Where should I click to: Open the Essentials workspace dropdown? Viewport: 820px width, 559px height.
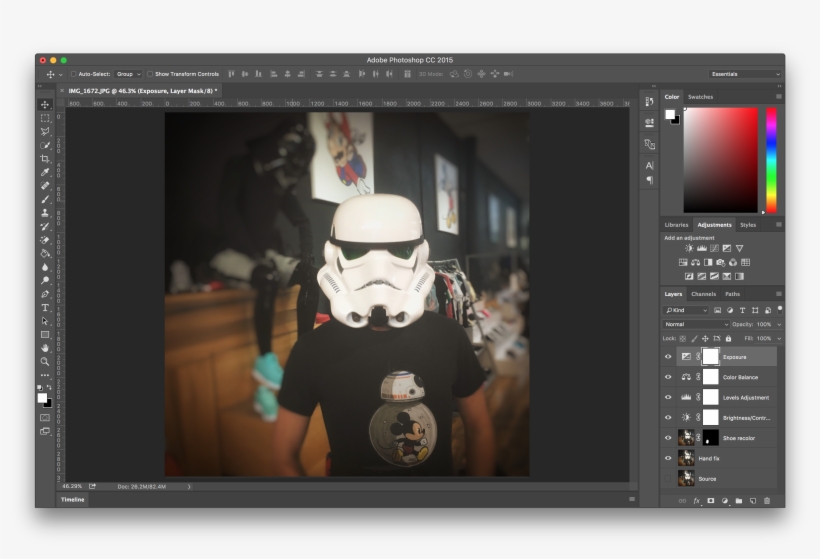pyautogui.click(x=745, y=74)
